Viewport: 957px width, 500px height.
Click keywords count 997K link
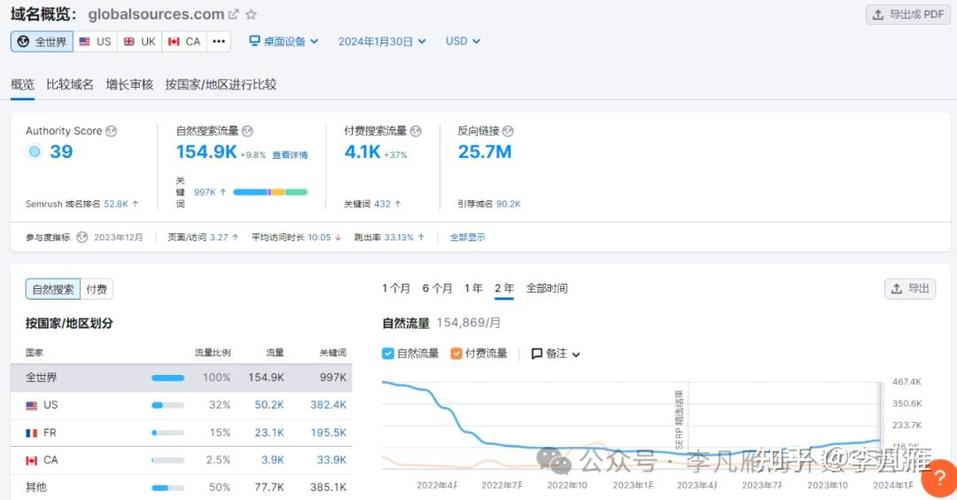(x=205, y=192)
